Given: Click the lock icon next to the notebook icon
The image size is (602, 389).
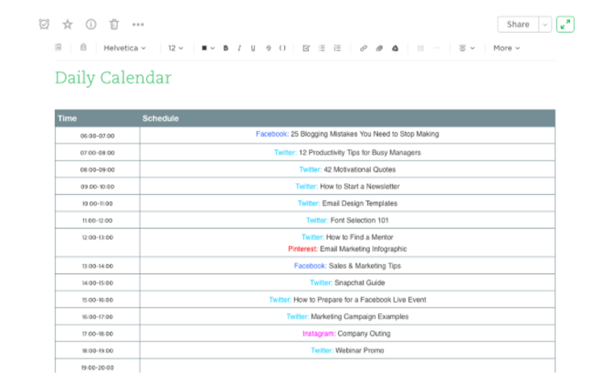Looking at the screenshot, I should 83,47.
